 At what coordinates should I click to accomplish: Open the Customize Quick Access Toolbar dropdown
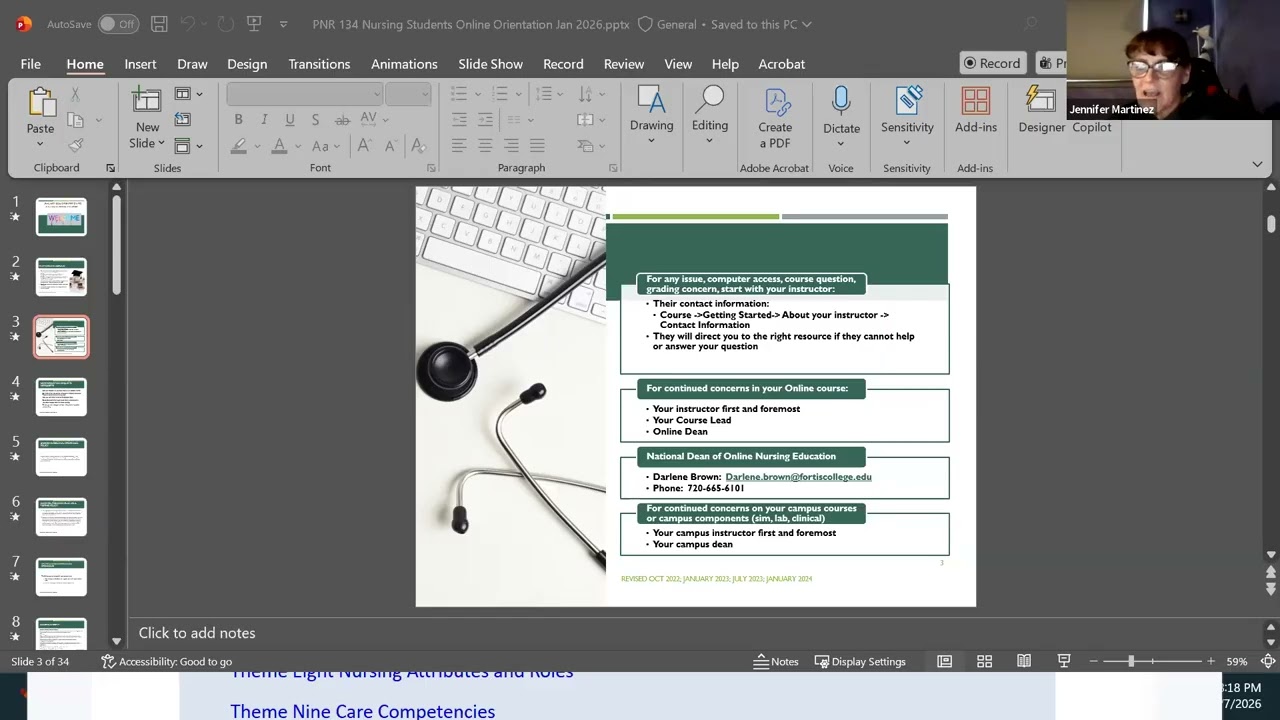pyautogui.click(x=283, y=24)
